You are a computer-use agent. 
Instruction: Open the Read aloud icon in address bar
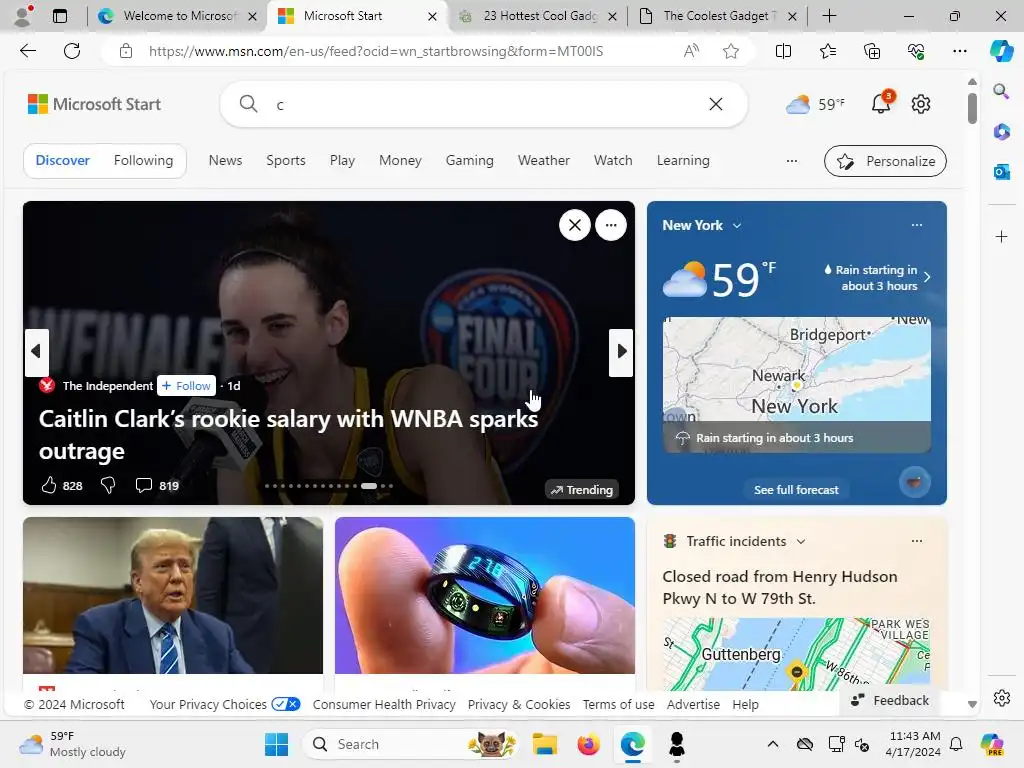[691, 51]
